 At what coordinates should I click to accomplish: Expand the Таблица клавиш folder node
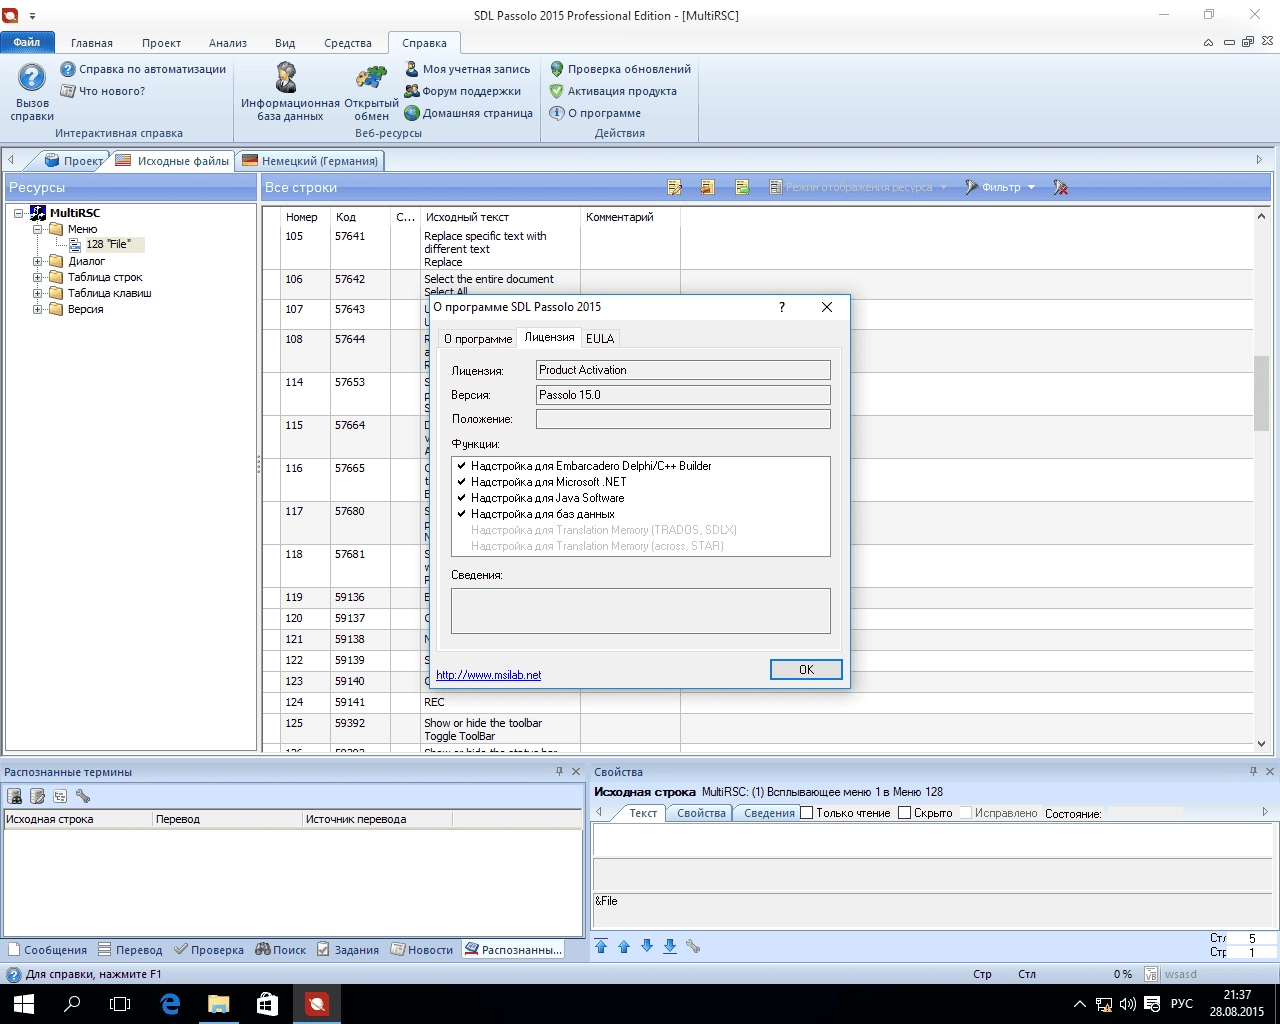pyautogui.click(x=37, y=293)
